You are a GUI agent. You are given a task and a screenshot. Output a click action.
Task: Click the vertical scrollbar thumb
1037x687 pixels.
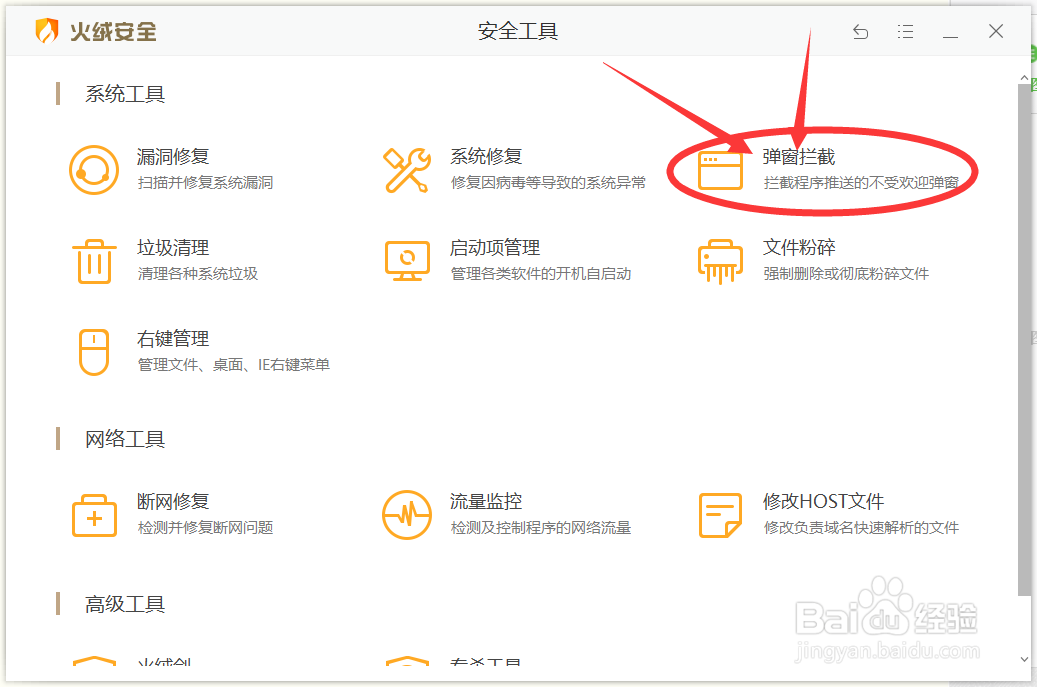1024,340
